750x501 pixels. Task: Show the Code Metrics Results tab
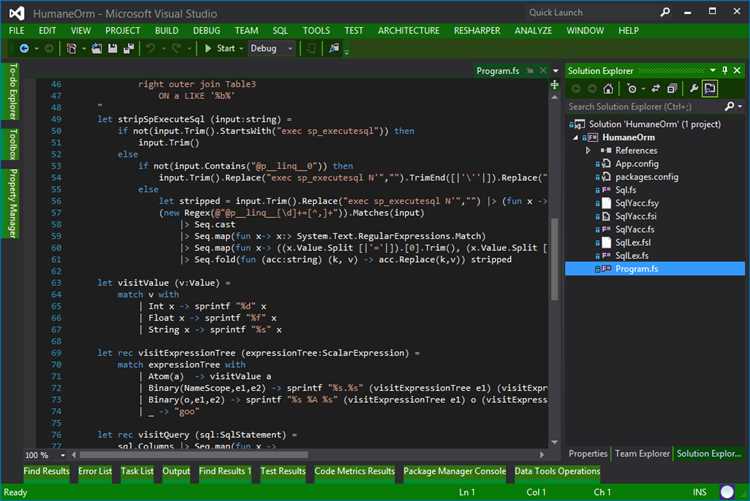tap(354, 471)
